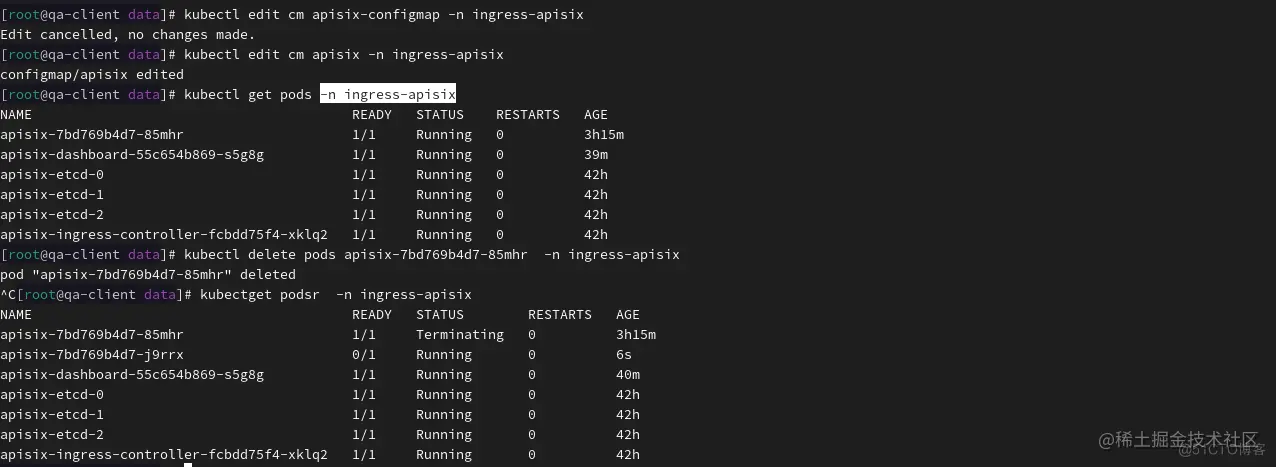
Task: Select apisix-ingress-controller-fcbdd75f4-xklq2 in the last row
Action: coord(164,455)
